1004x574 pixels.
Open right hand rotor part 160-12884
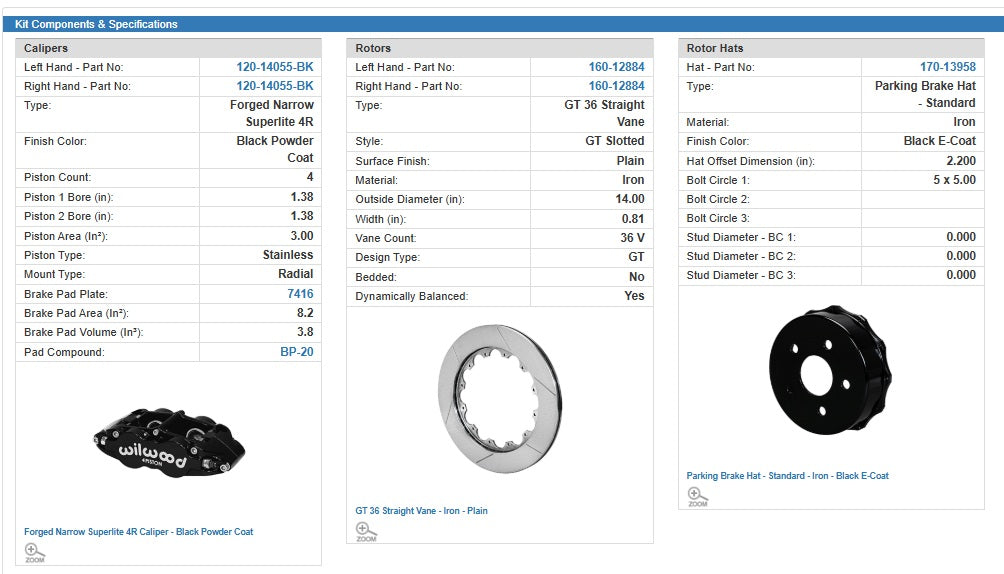click(616, 86)
